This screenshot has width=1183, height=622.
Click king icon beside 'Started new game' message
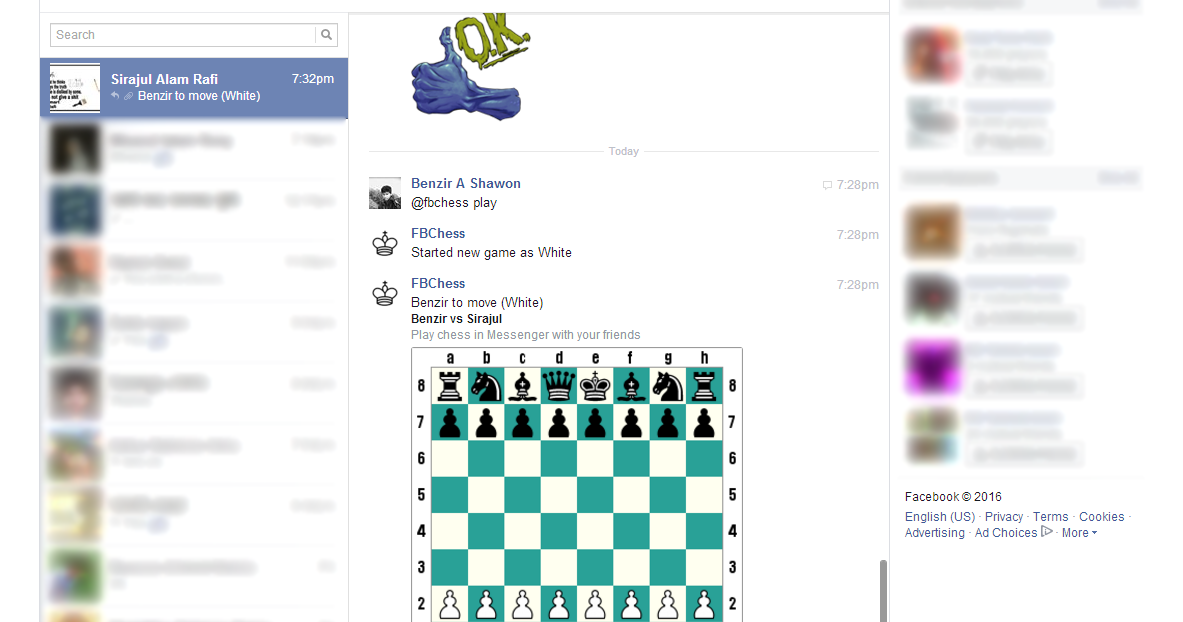385,243
